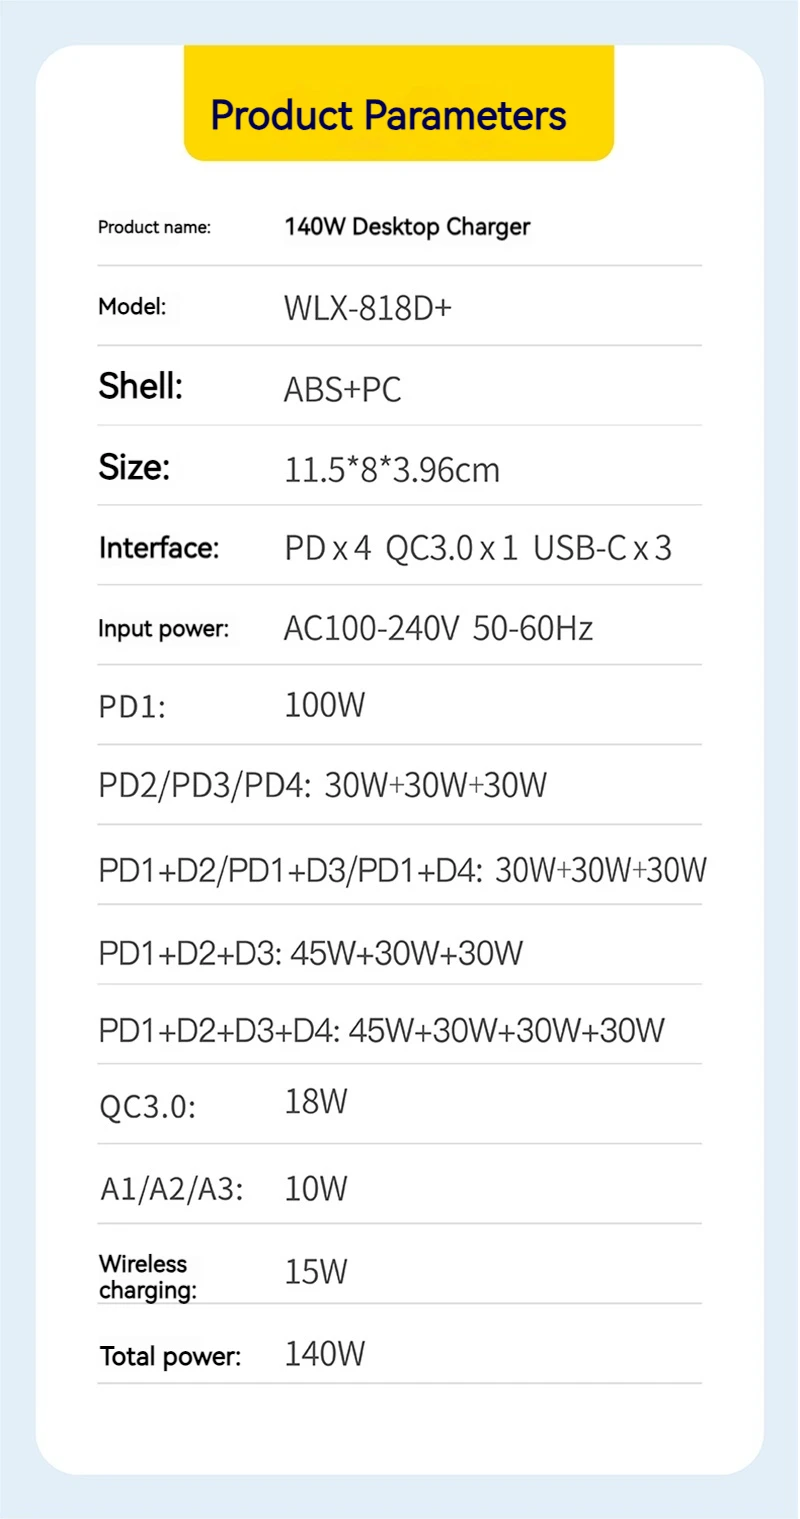Select the ABS+PC shell material text
Screen dimensions: 800x1519
[x=342, y=389]
